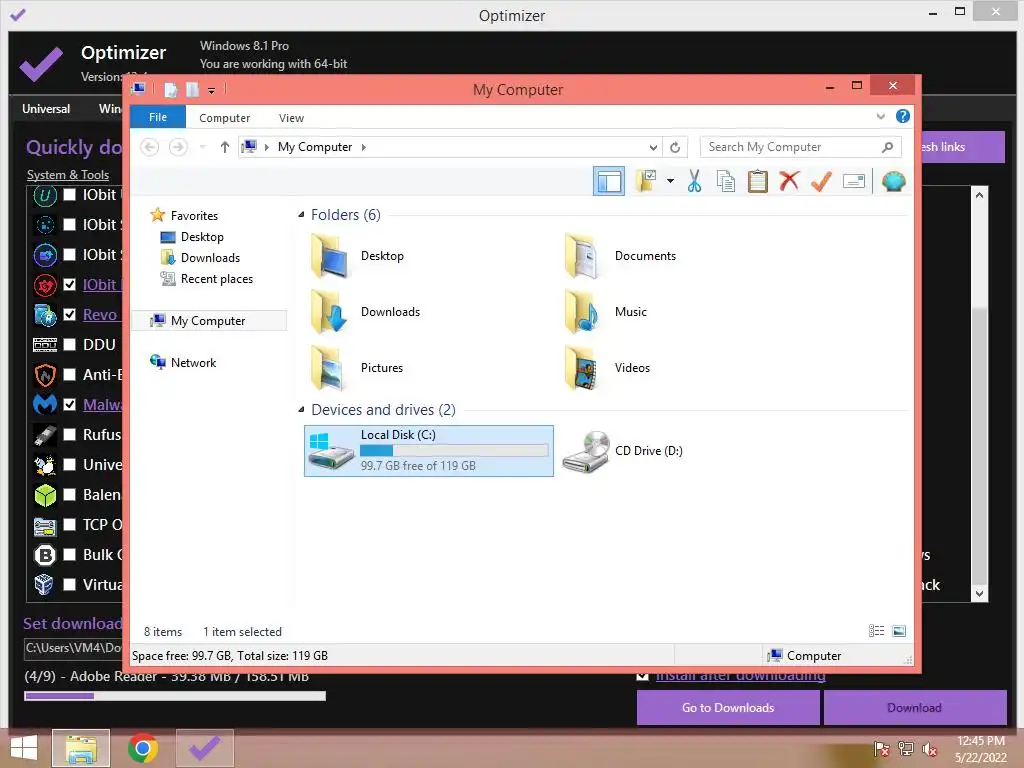
Task: Open the recent locations dropdown arrow
Action: 202,147
